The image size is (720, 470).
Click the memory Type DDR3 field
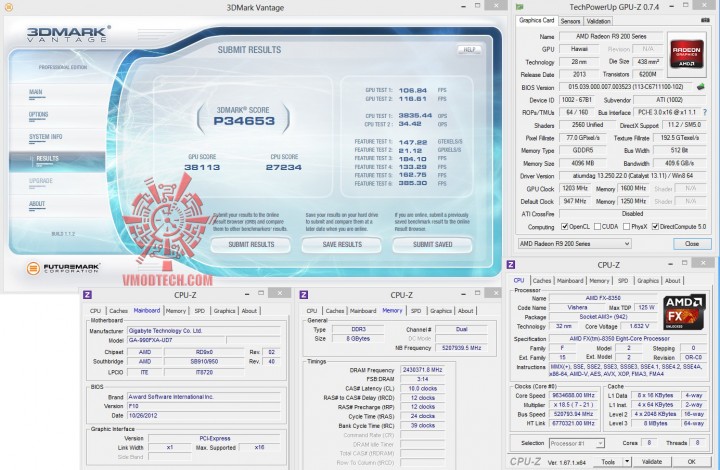(x=359, y=329)
